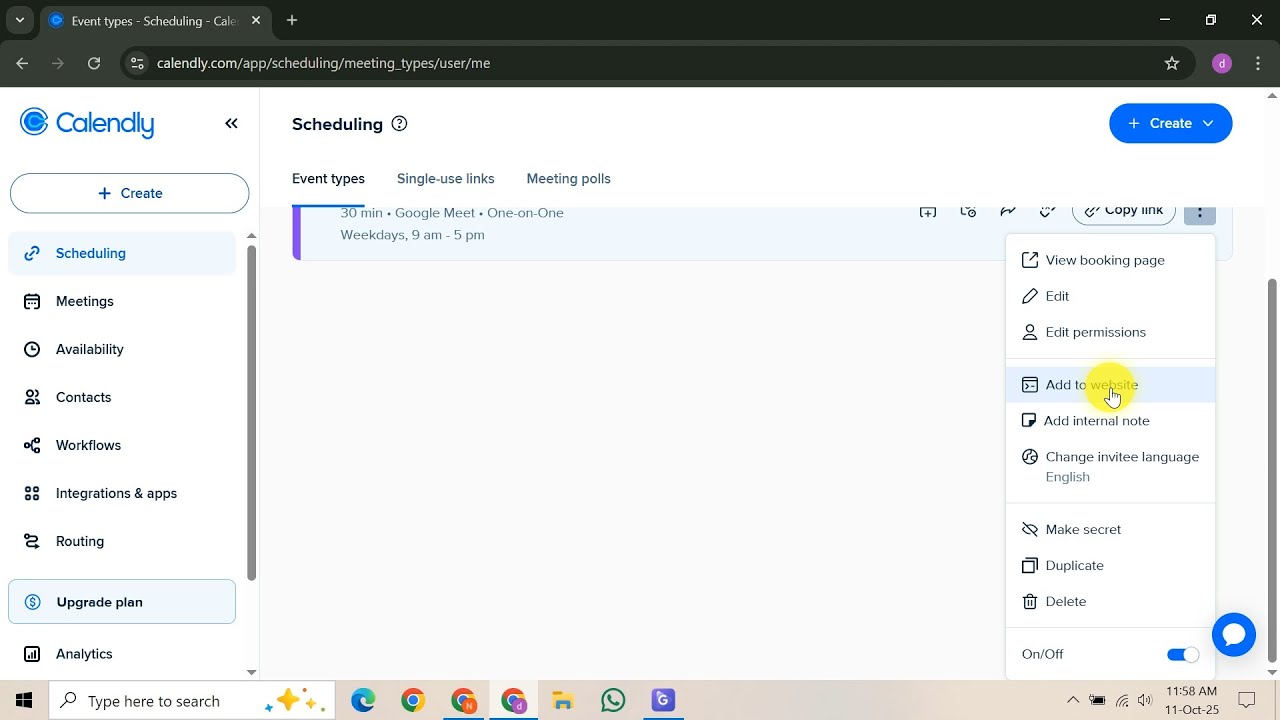Select Add internal note option
Image resolution: width=1280 pixels, height=720 pixels.
click(x=1110, y=421)
